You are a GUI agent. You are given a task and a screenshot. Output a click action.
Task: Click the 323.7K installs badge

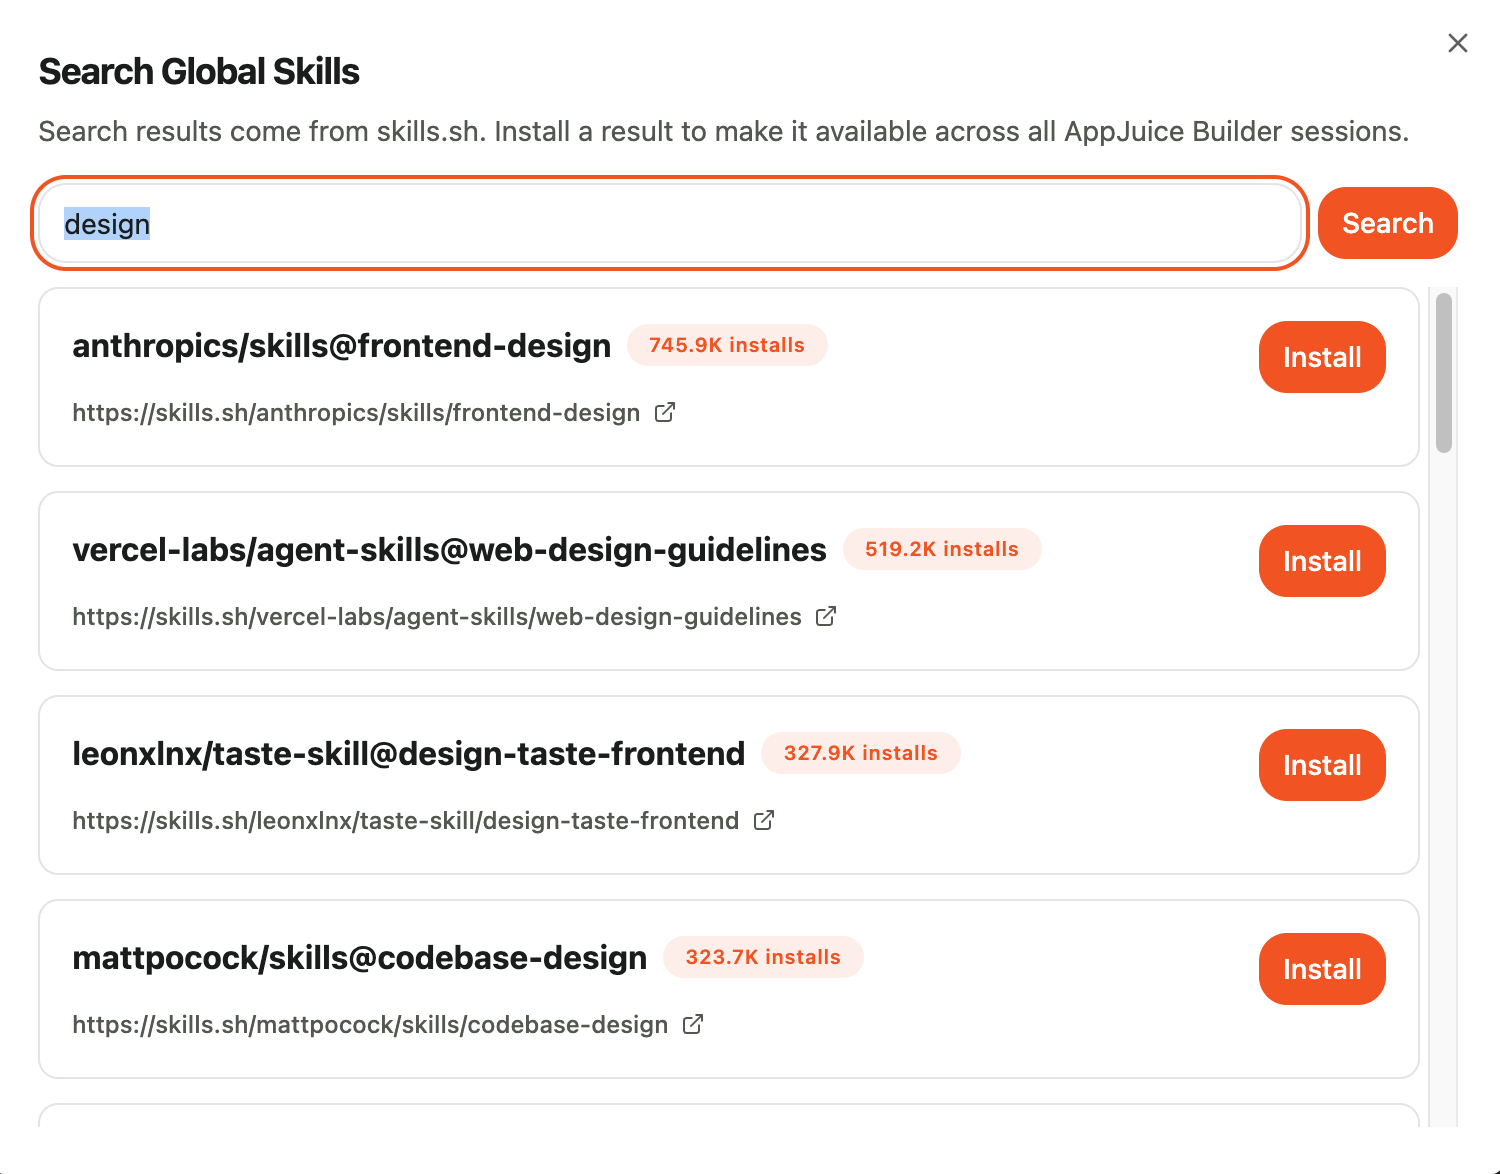(x=763, y=957)
